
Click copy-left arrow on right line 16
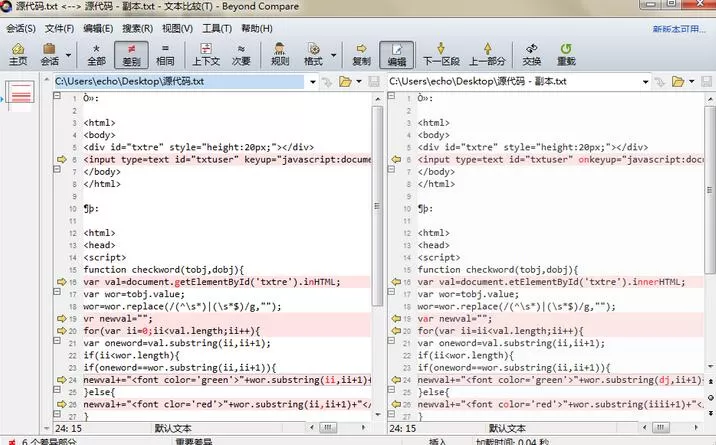click(x=396, y=282)
